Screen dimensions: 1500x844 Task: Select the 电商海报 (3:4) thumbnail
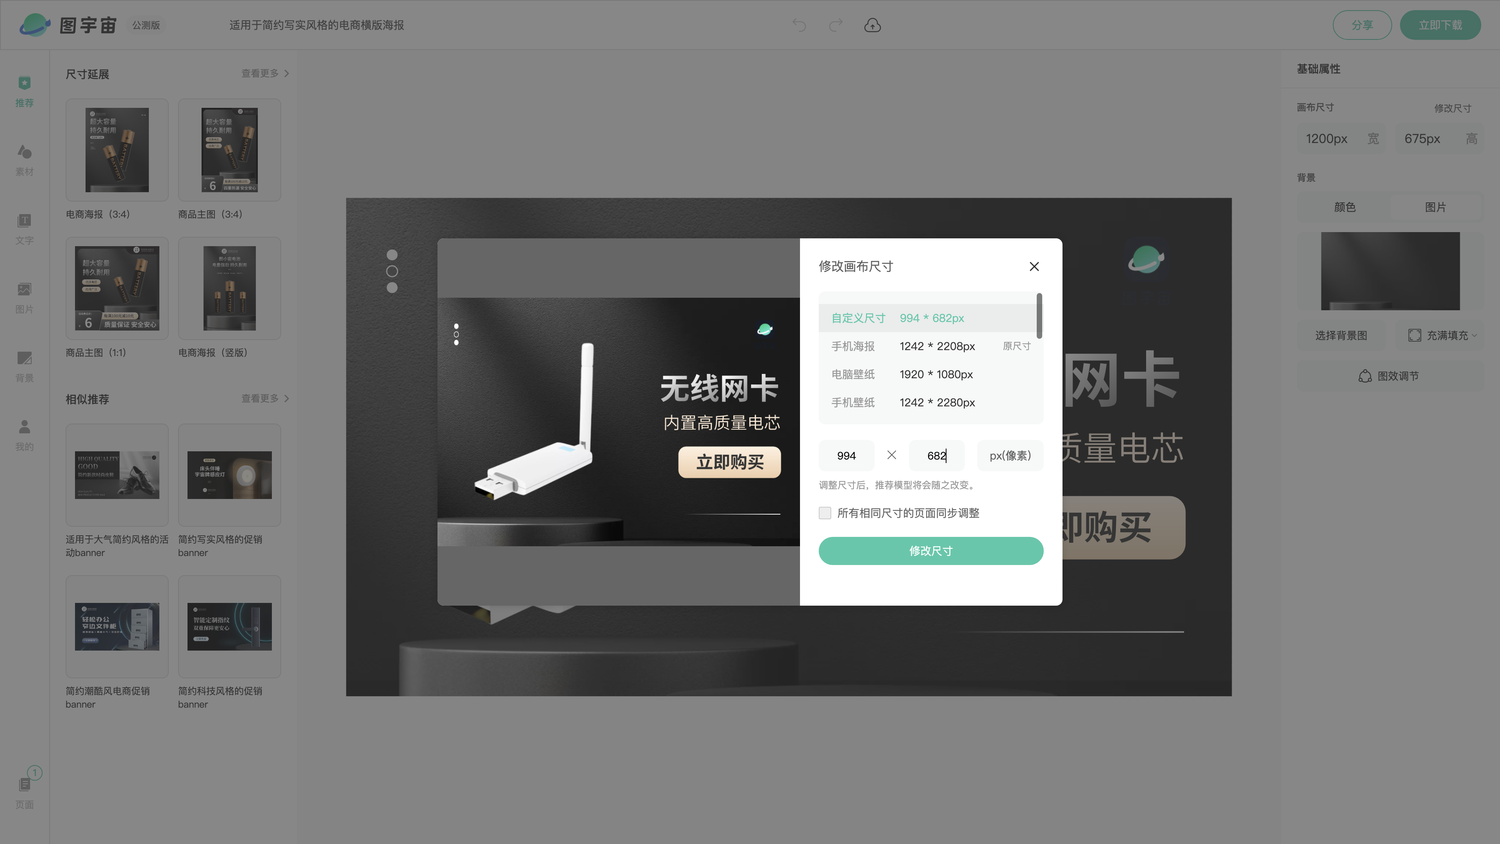tap(117, 150)
